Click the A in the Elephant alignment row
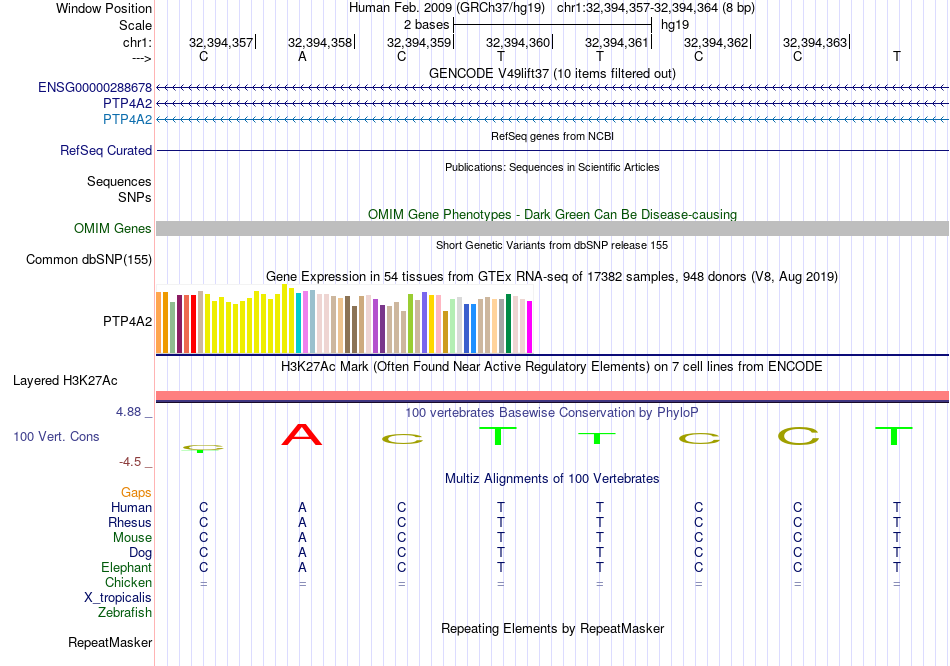 pyautogui.click(x=302, y=568)
